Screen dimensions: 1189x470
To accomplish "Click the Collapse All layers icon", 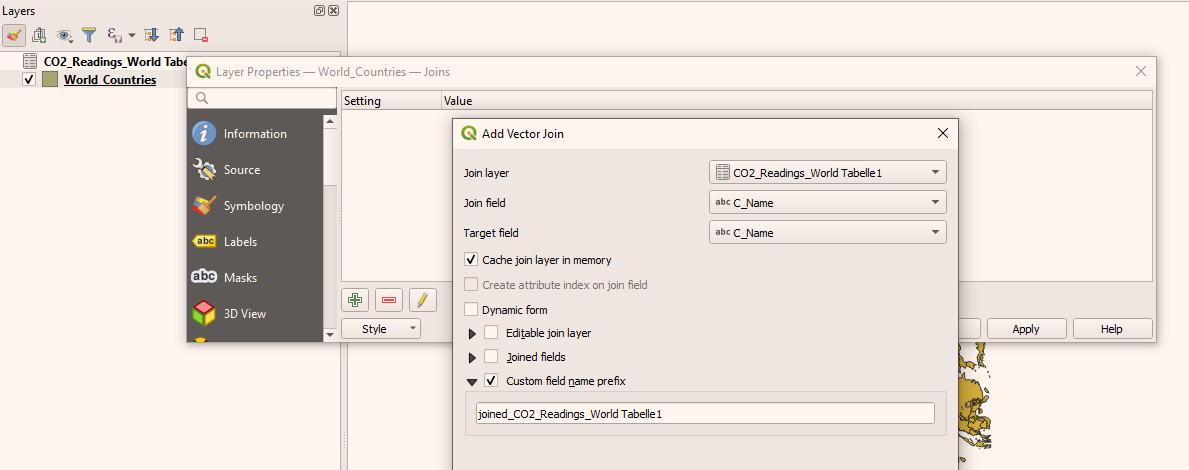I will tap(177, 35).
